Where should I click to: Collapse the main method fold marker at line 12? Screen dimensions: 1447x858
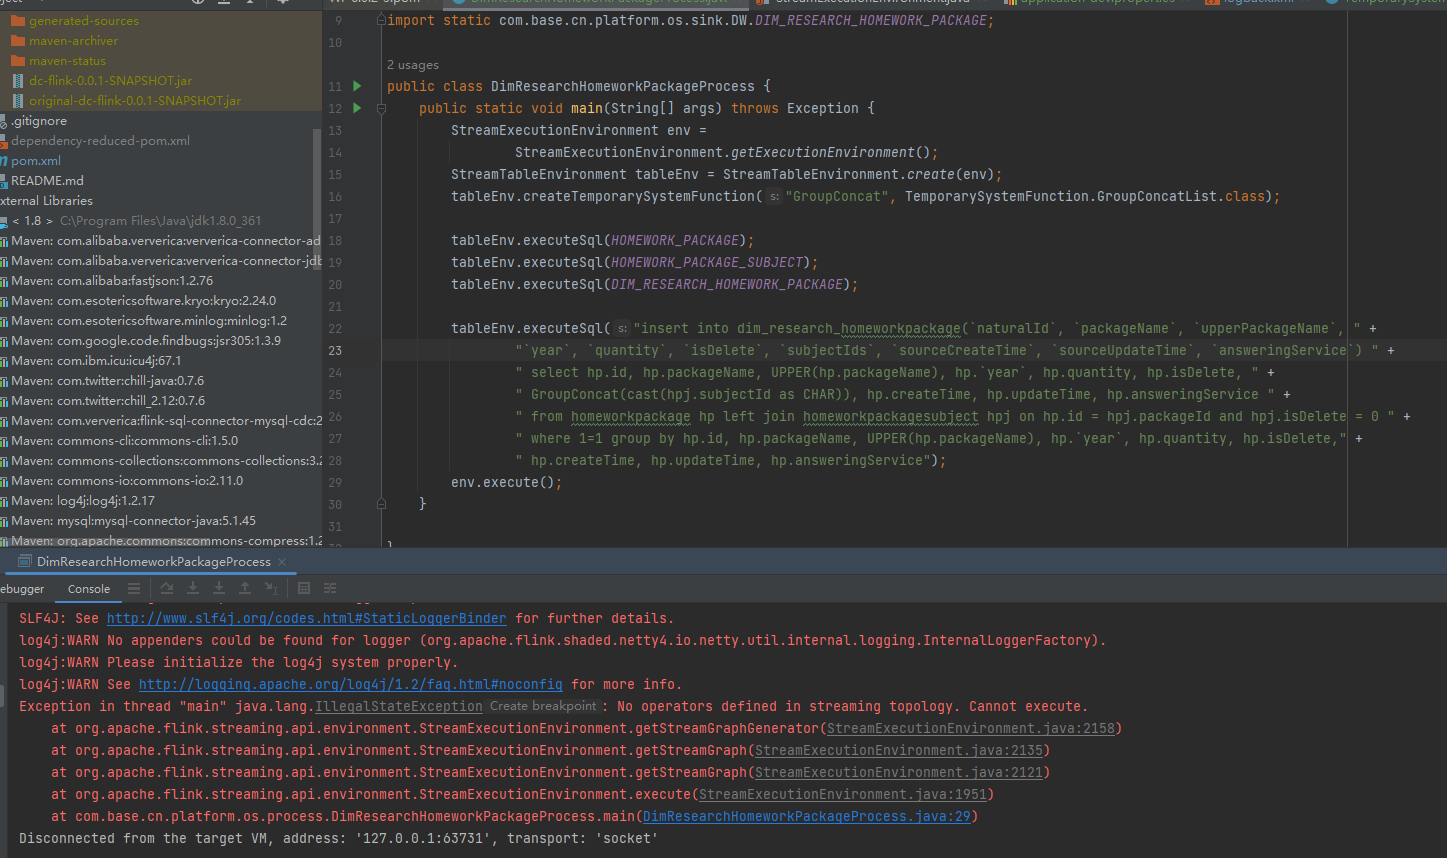tap(381, 108)
